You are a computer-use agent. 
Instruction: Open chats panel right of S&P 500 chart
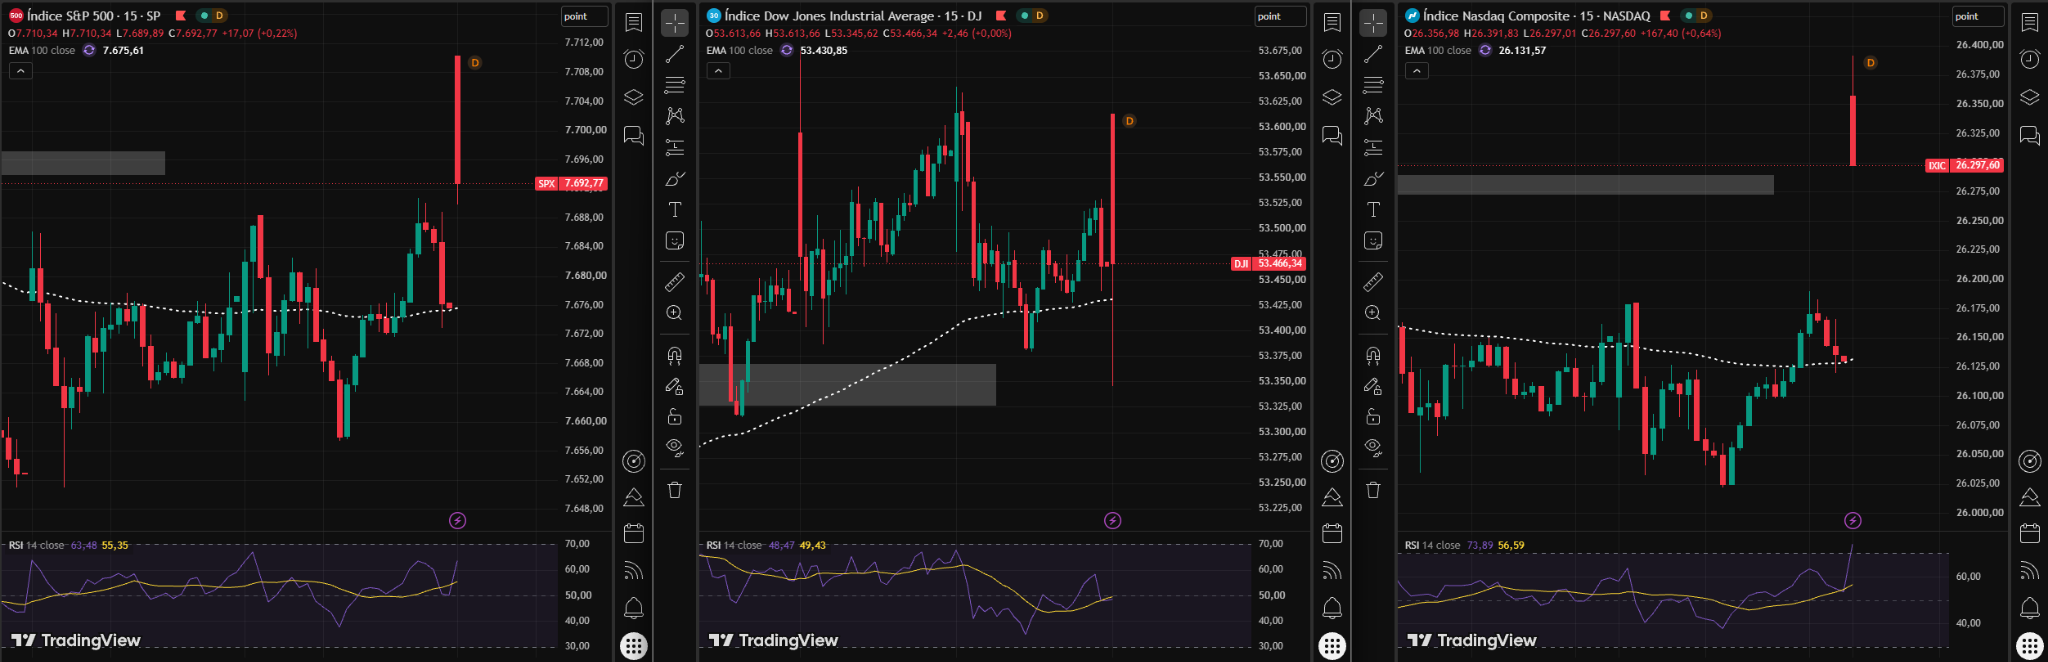click(634, 135)
